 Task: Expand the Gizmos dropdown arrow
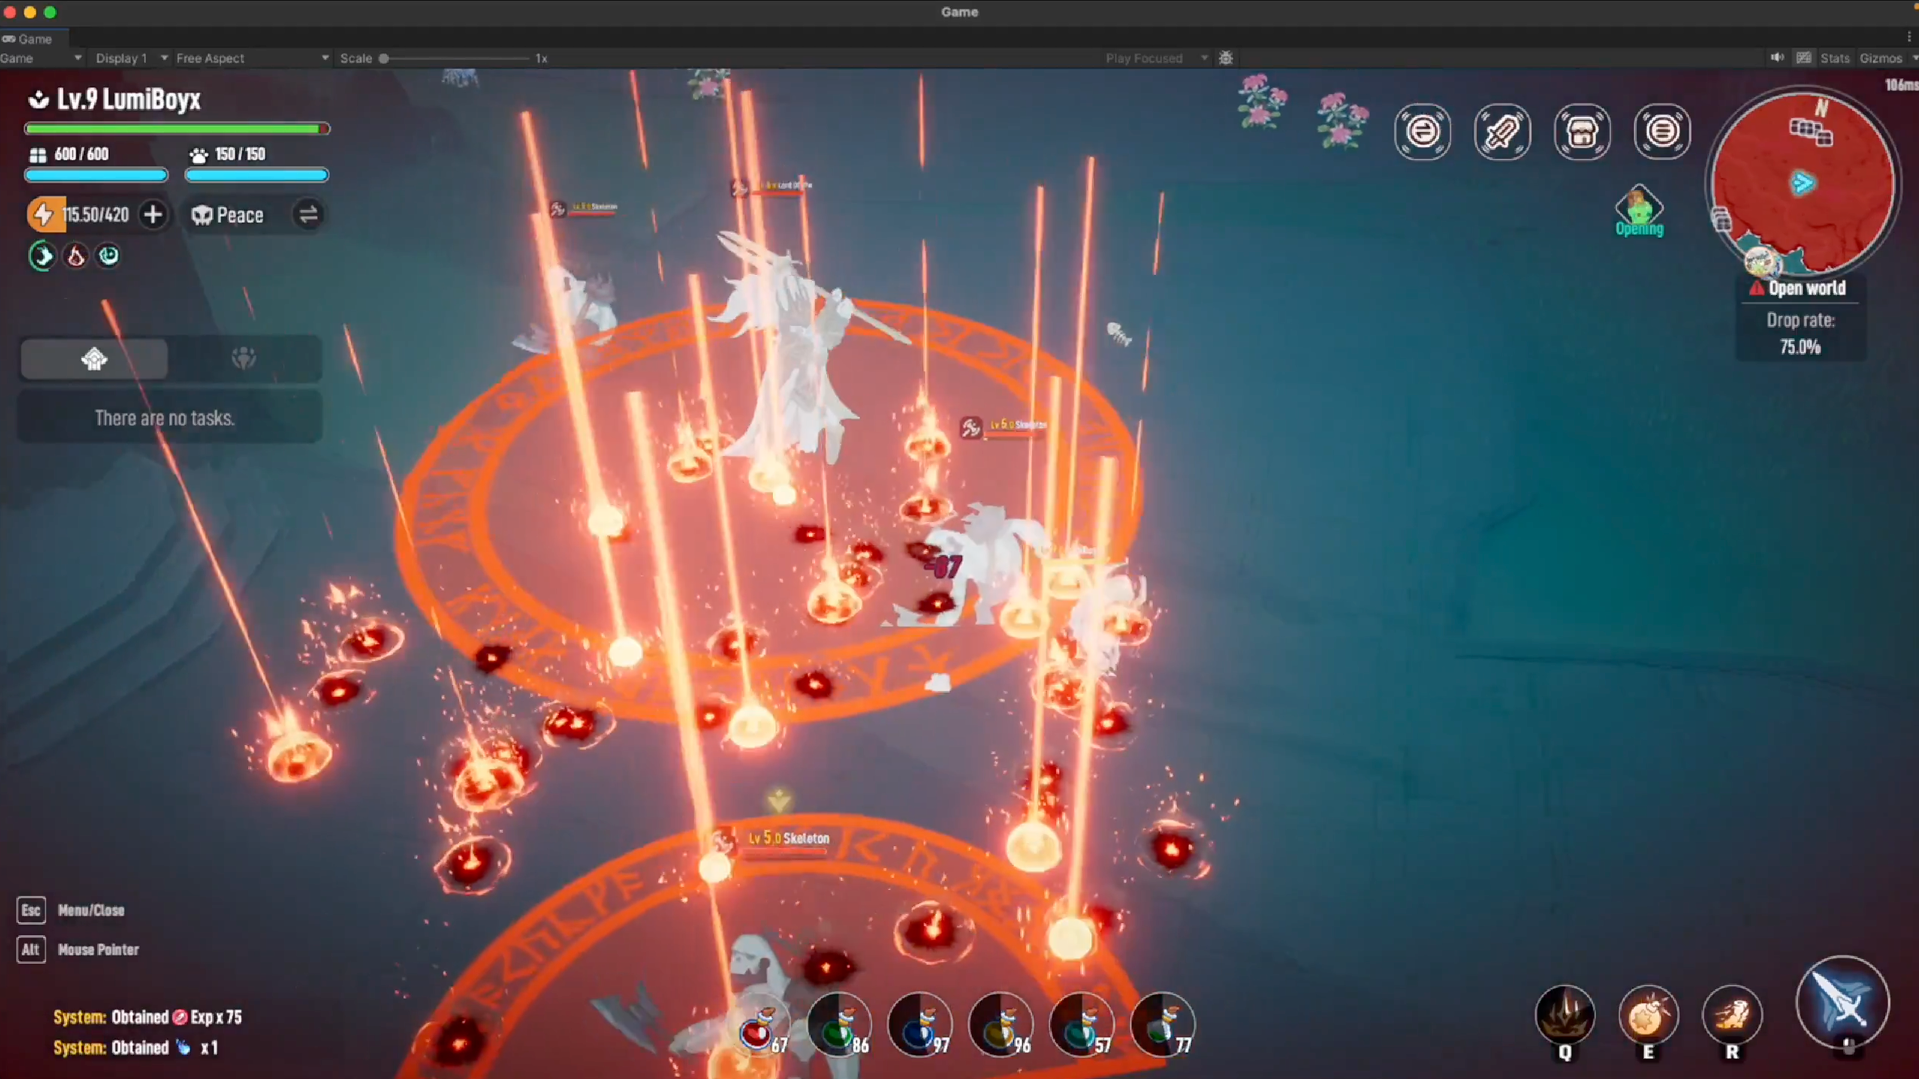[1912, 58]
